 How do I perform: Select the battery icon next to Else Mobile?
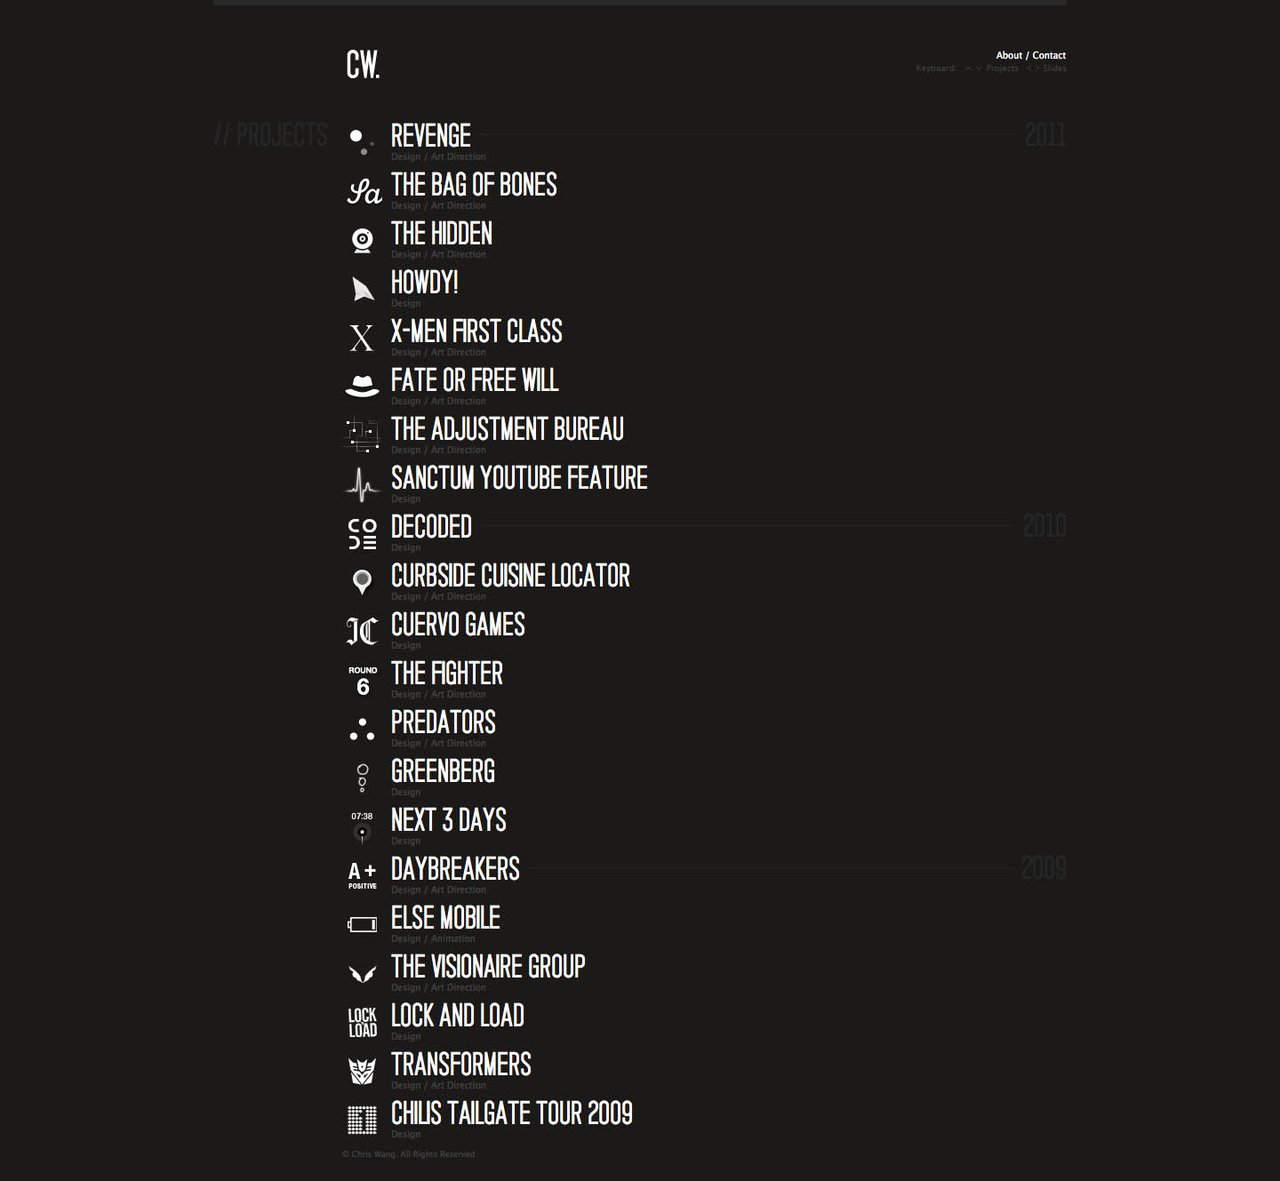362,923
